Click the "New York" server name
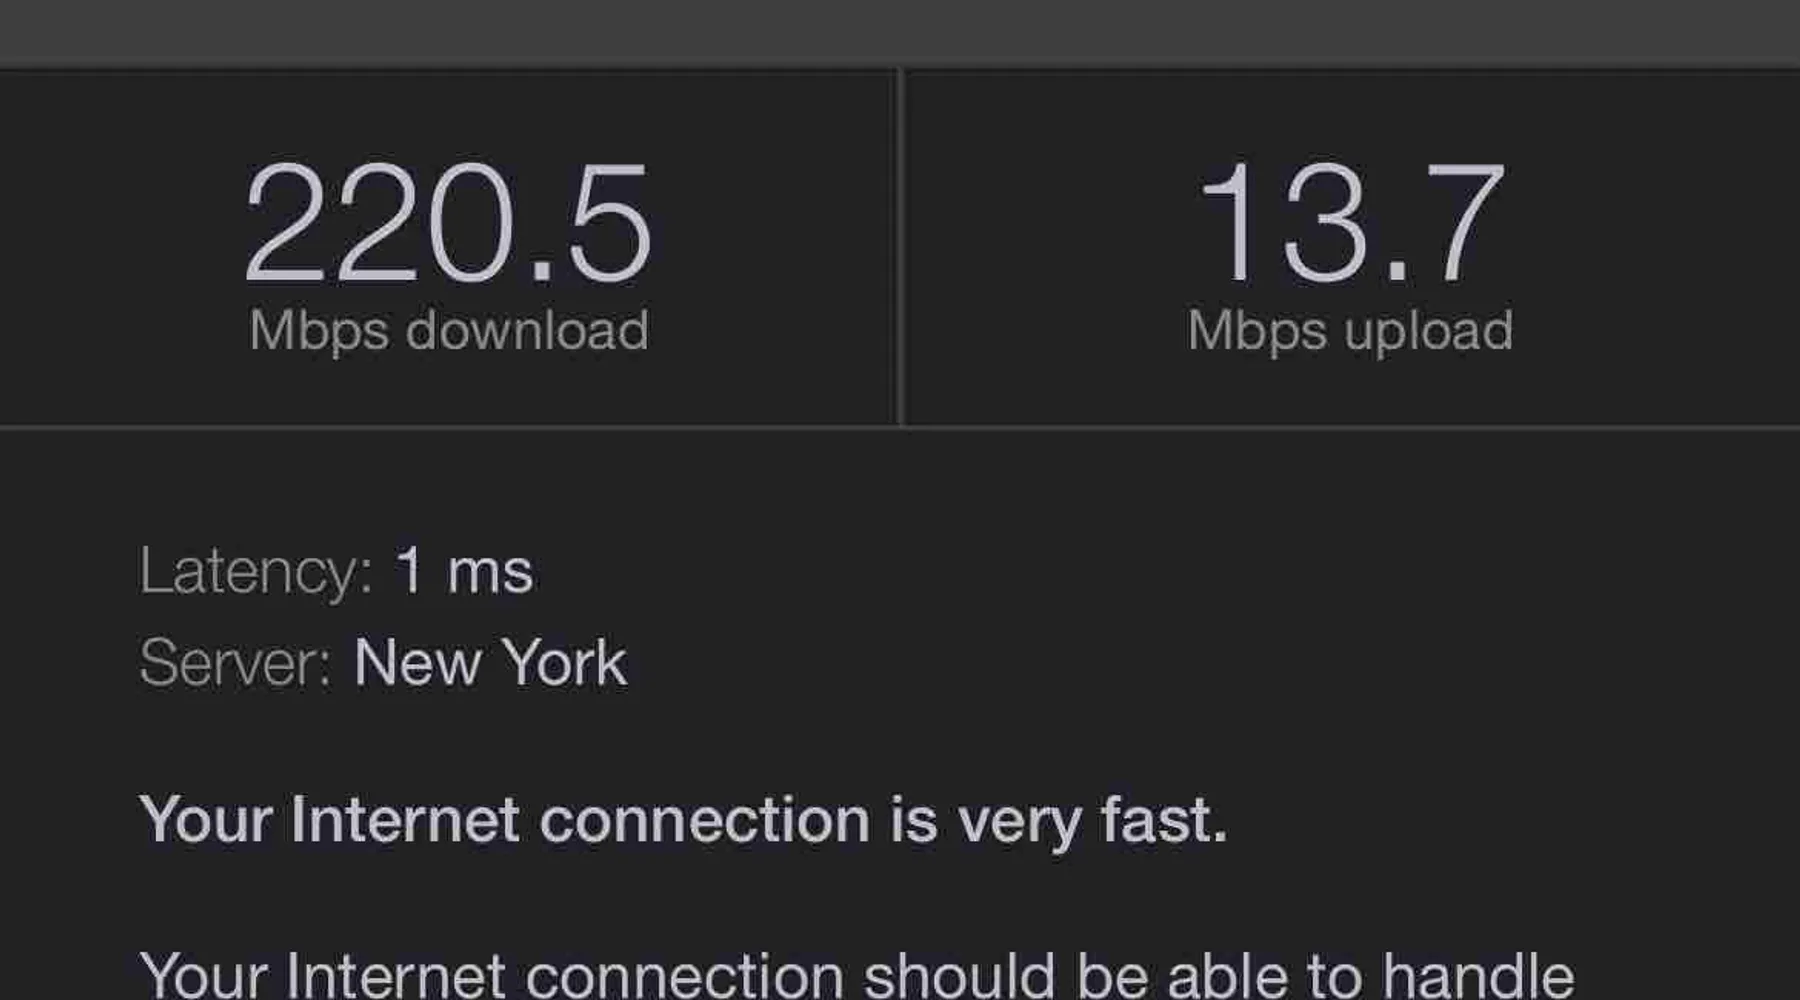The width and height of the screenshot is (1800, 1000). point(490,662)
